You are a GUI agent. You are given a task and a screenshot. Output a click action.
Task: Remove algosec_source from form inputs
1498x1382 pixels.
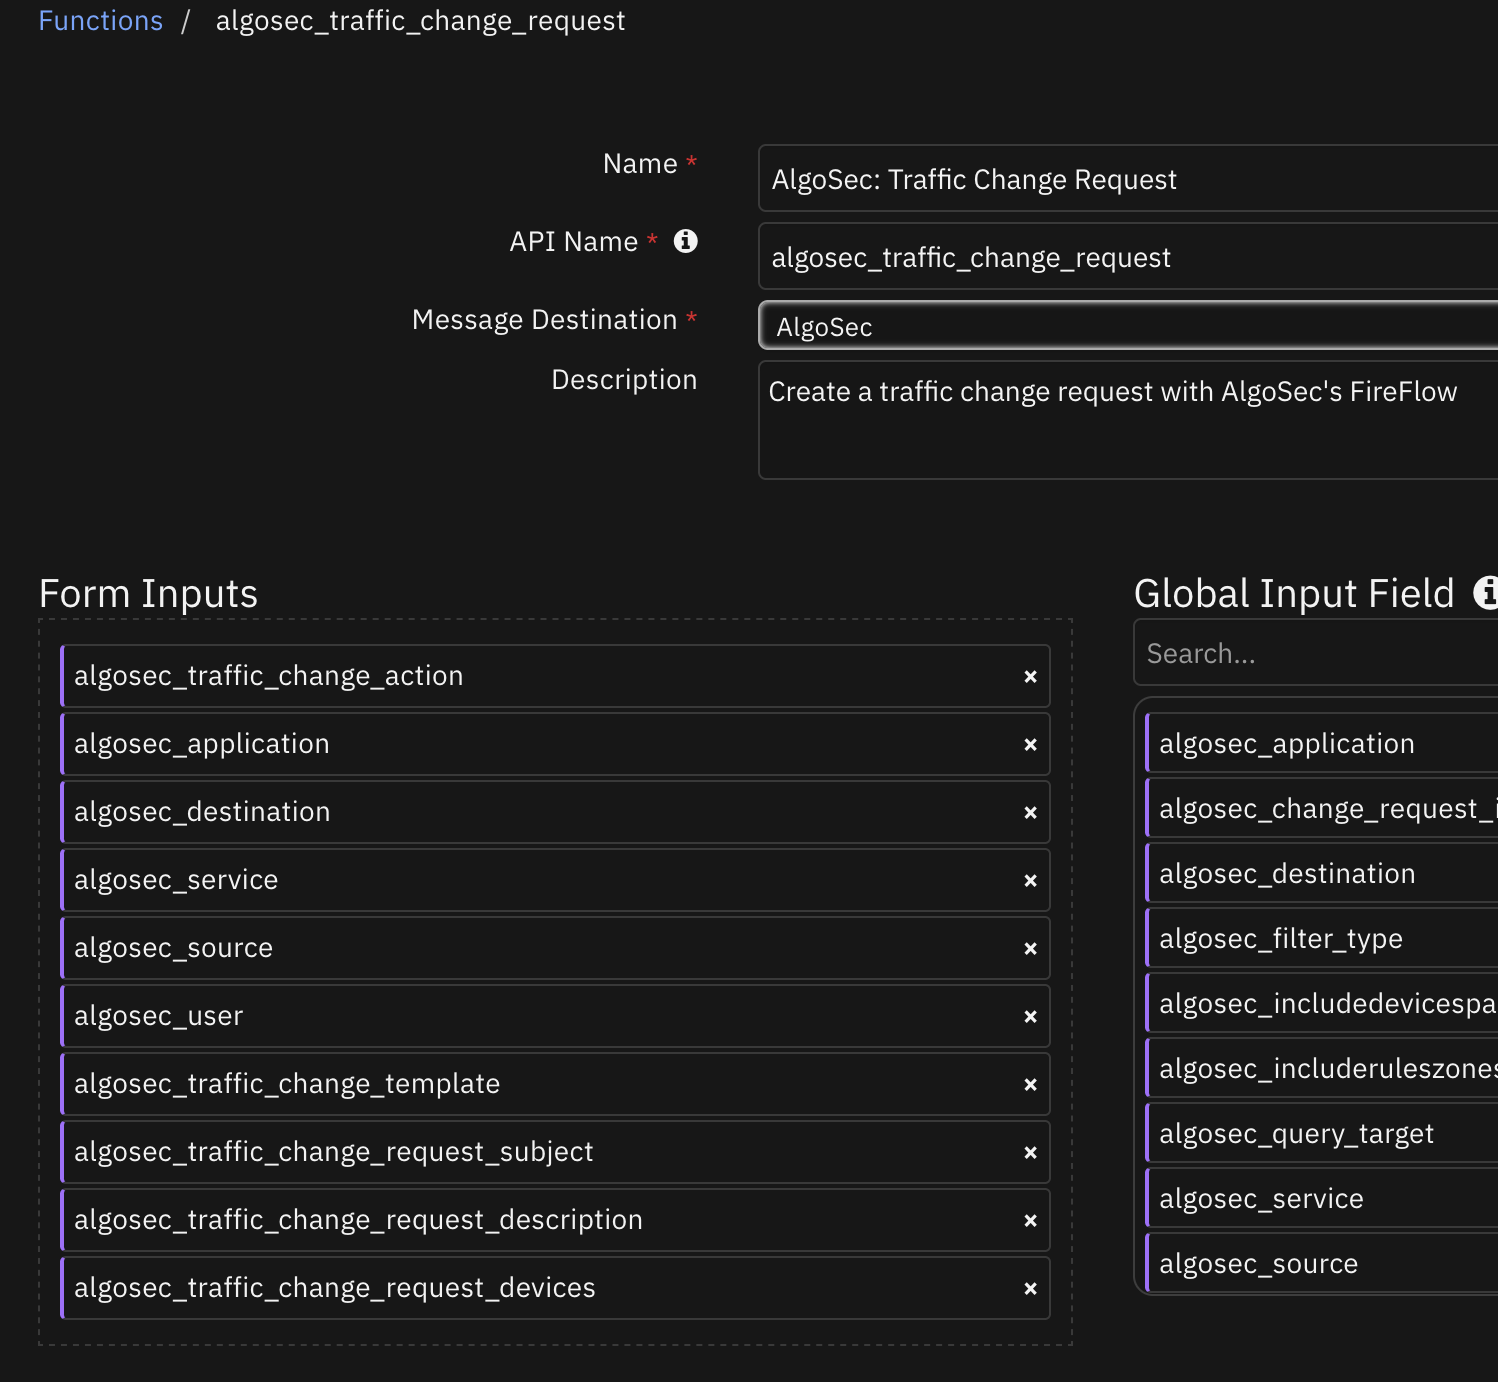(1030, 949)
